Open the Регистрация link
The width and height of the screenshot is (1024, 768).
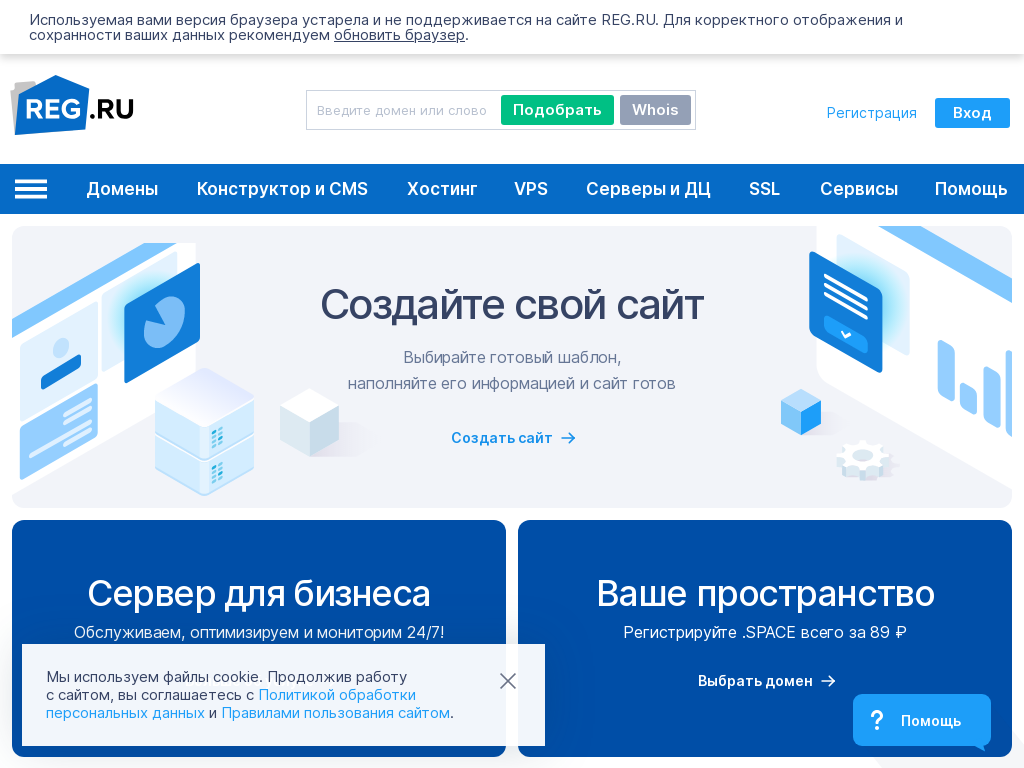coord(871,113)
